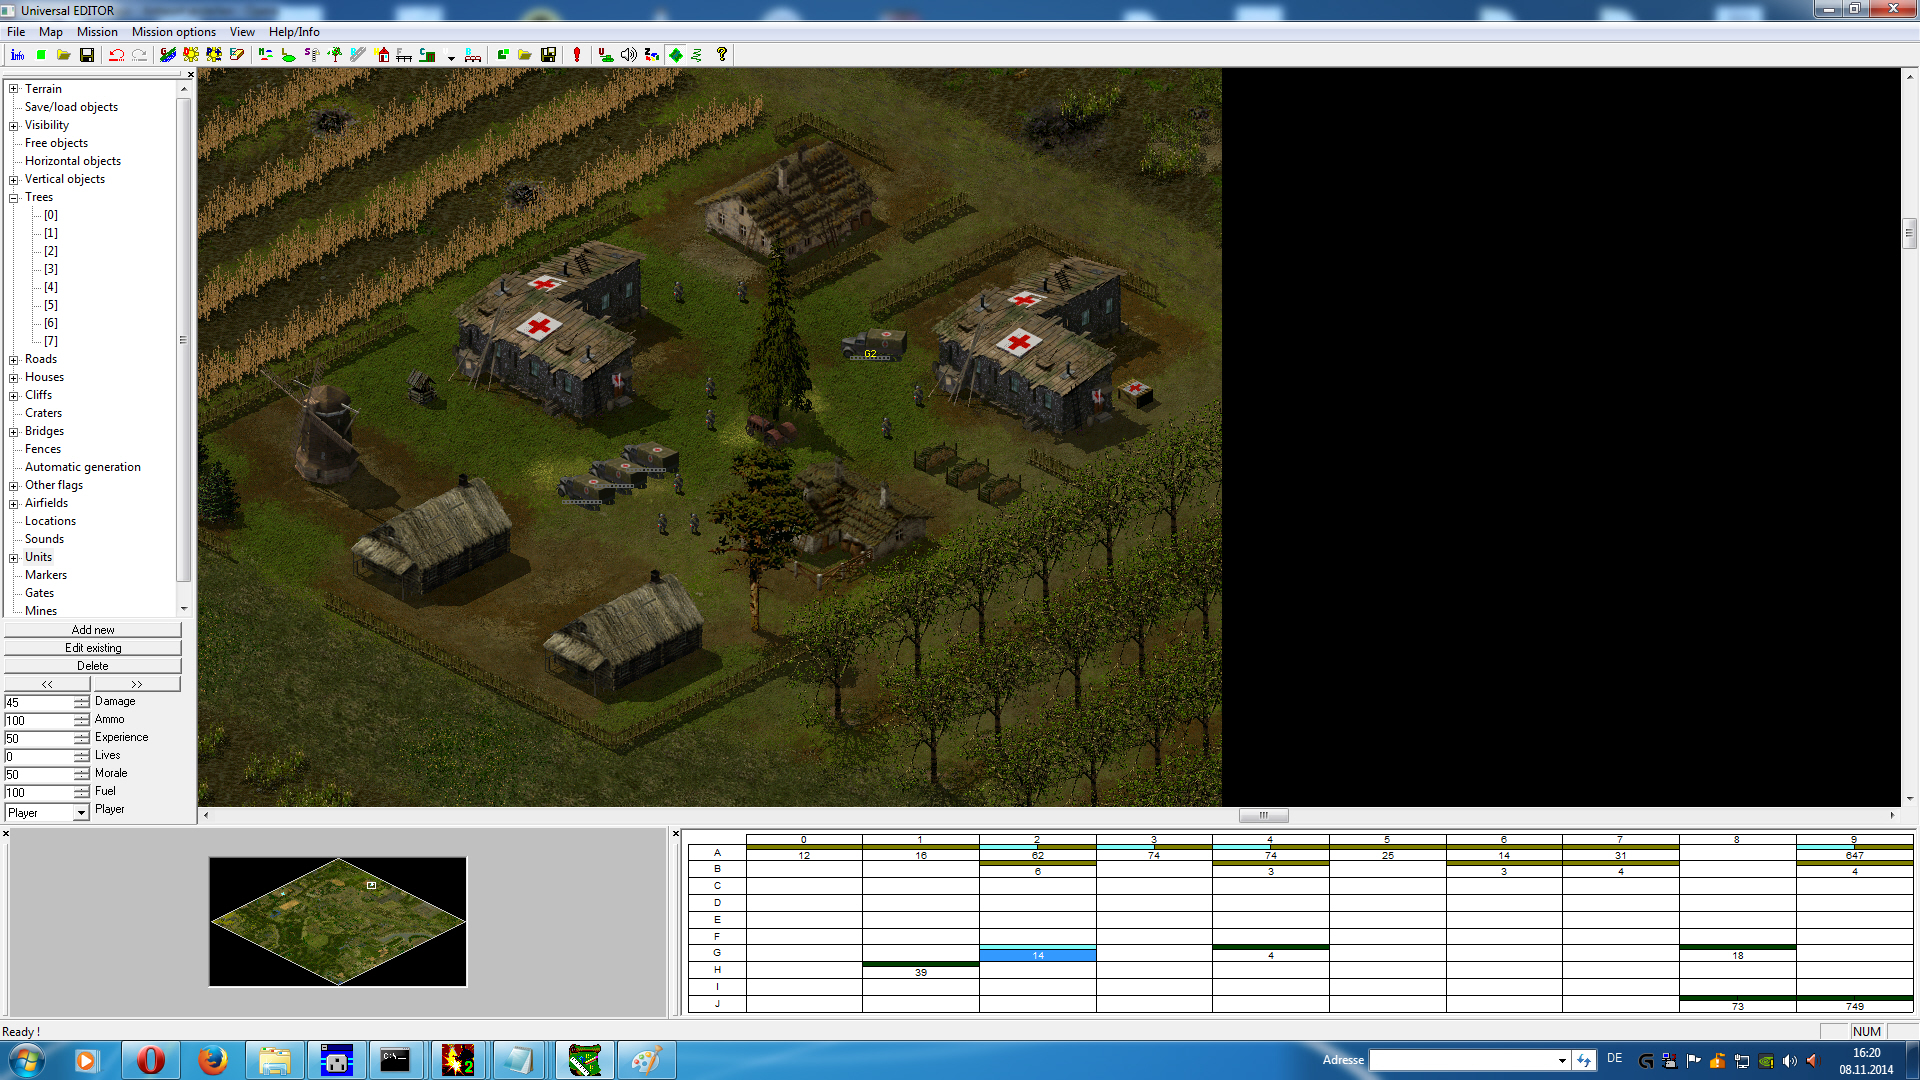
Task: Click the Info toolbar icon
Action: point(18,55)
